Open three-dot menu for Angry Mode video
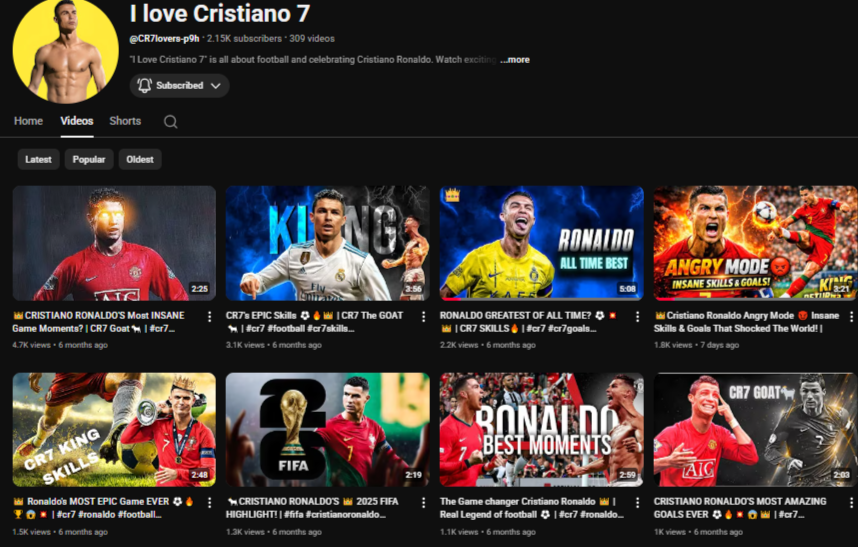 (850, 317)
